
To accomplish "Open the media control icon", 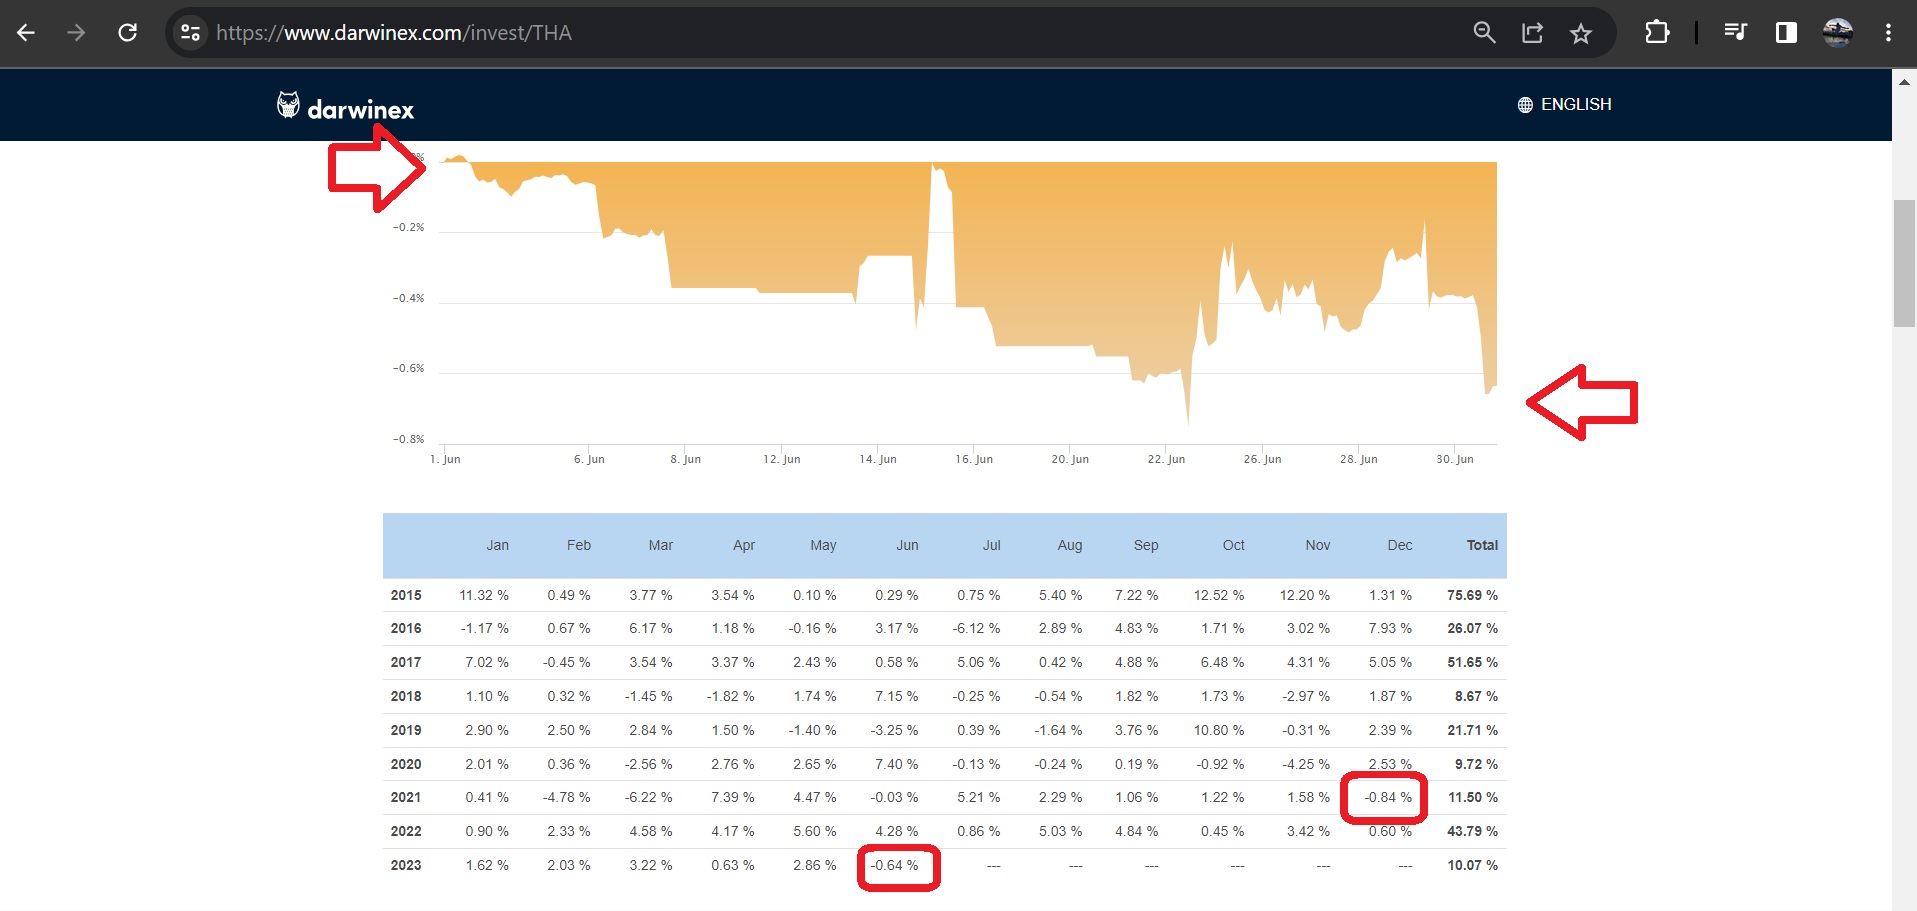I will (x=1735, y=33).
